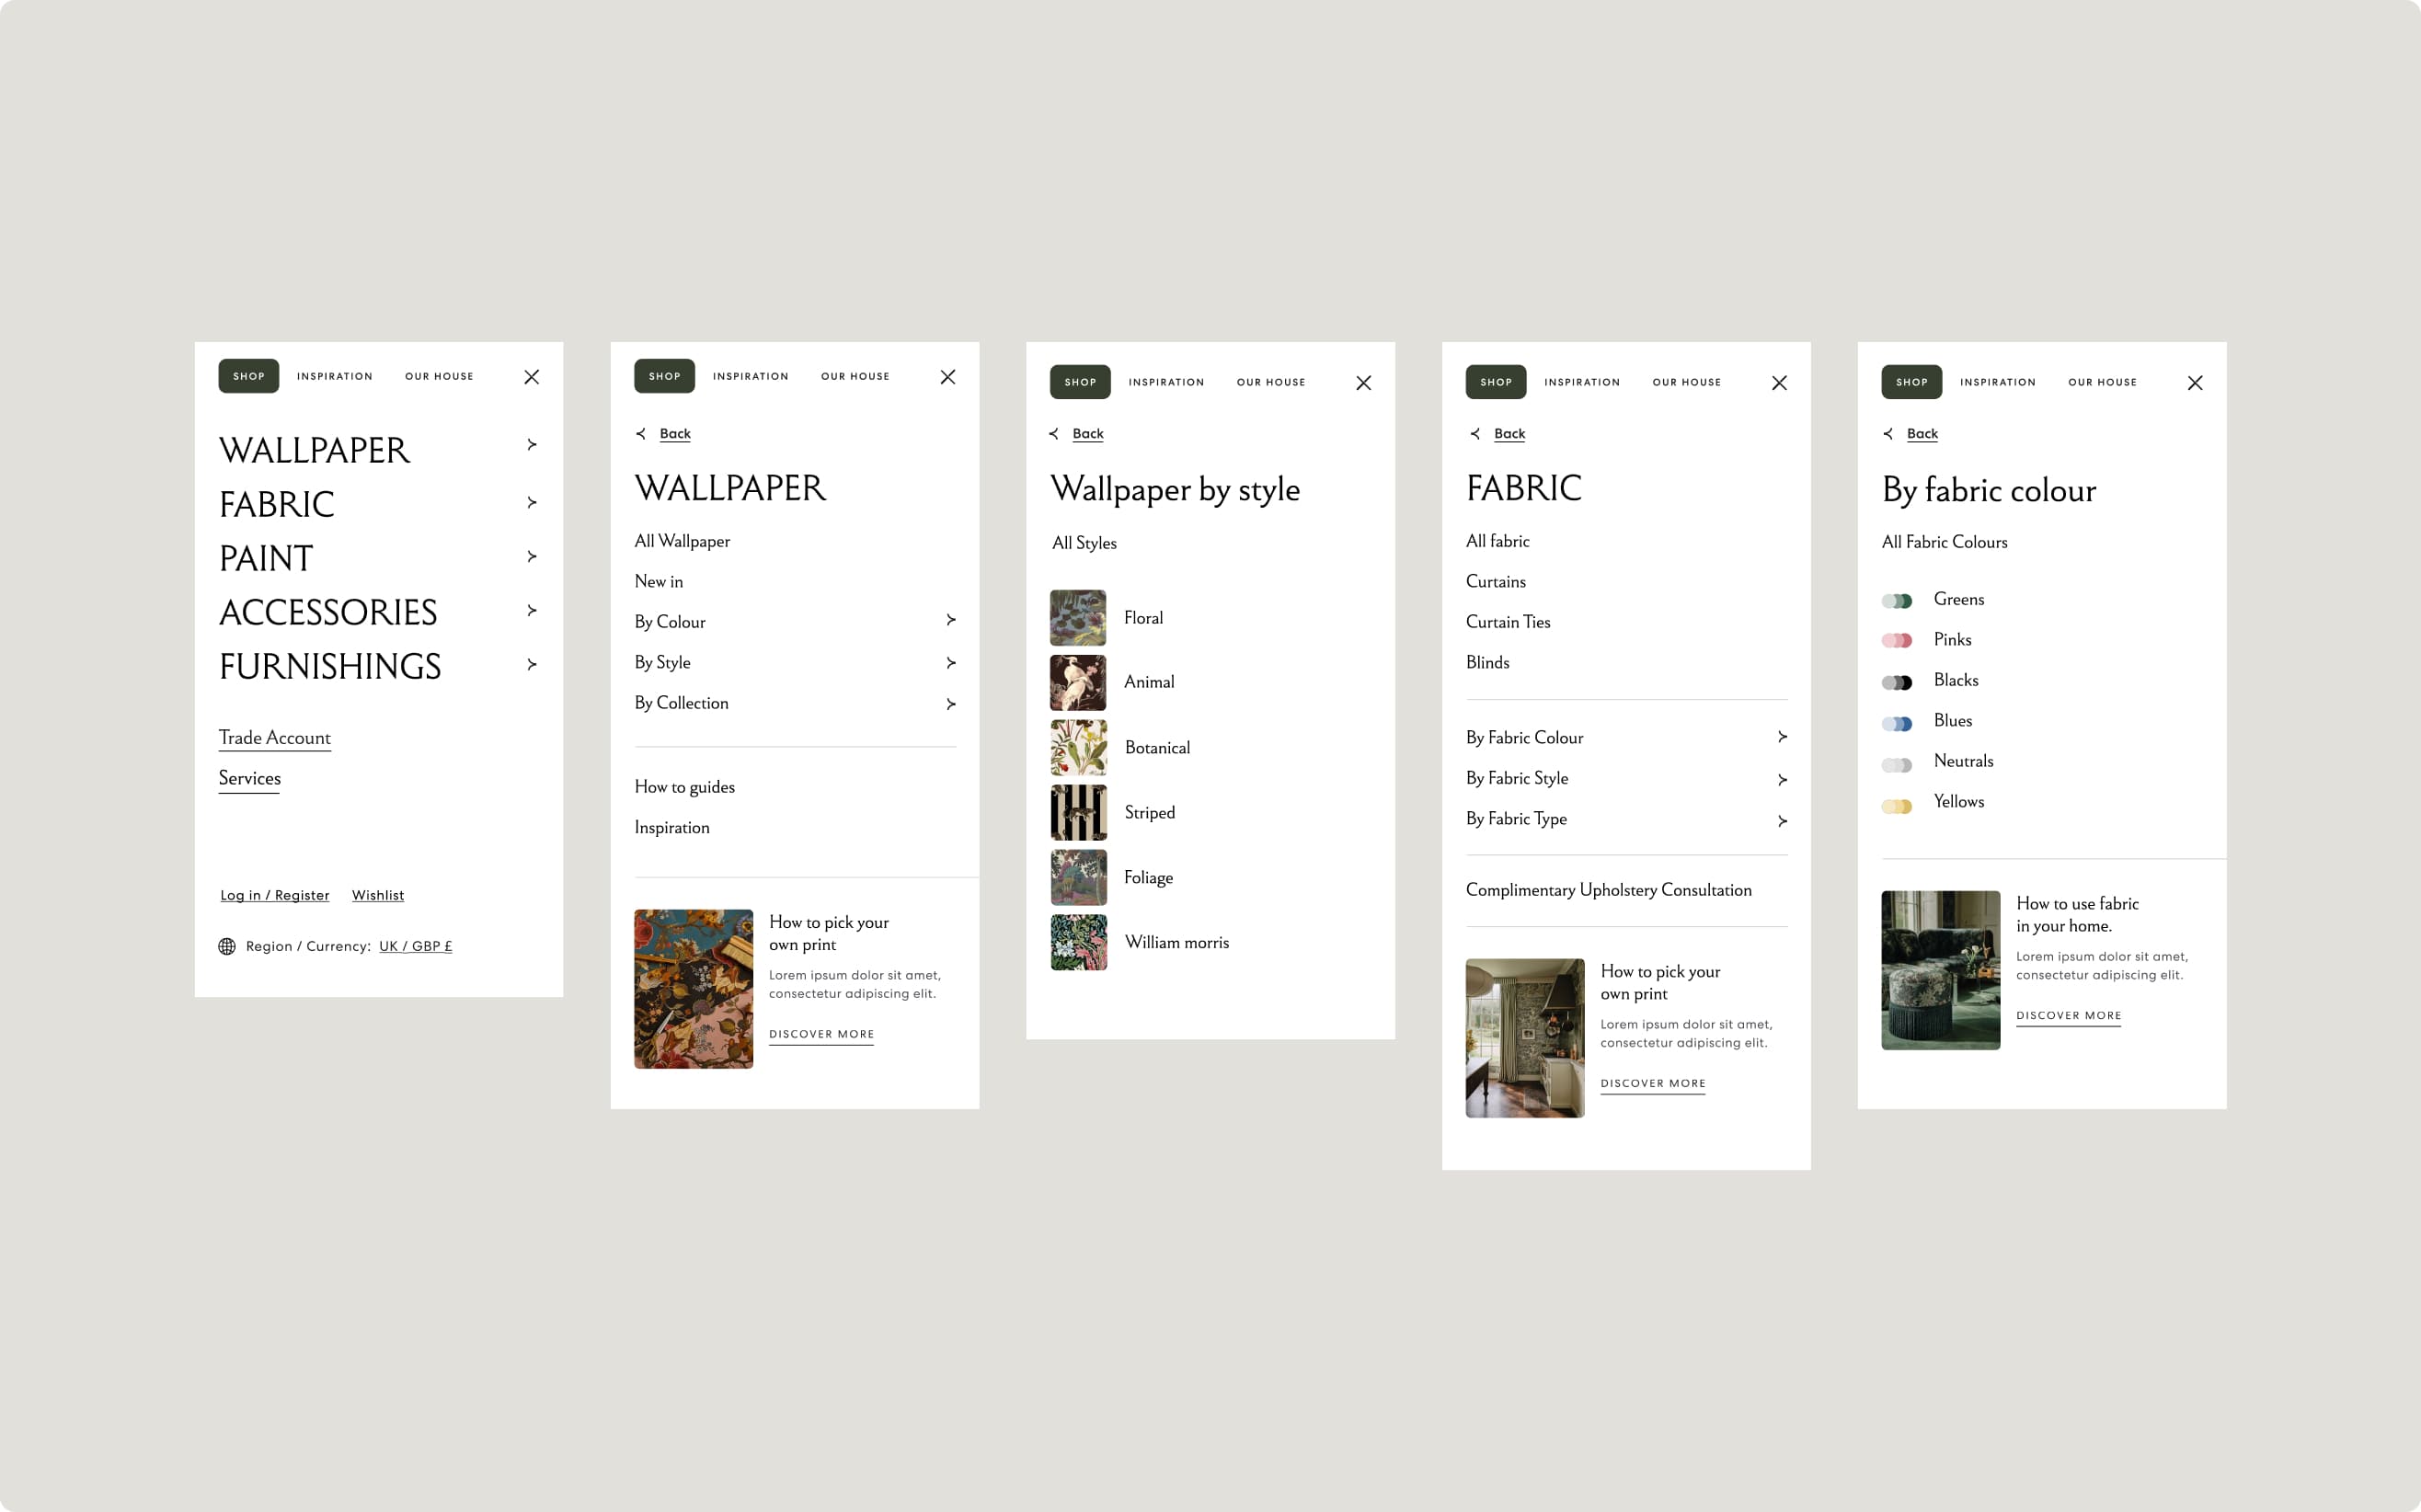Open How to guides item

(685, 787)
